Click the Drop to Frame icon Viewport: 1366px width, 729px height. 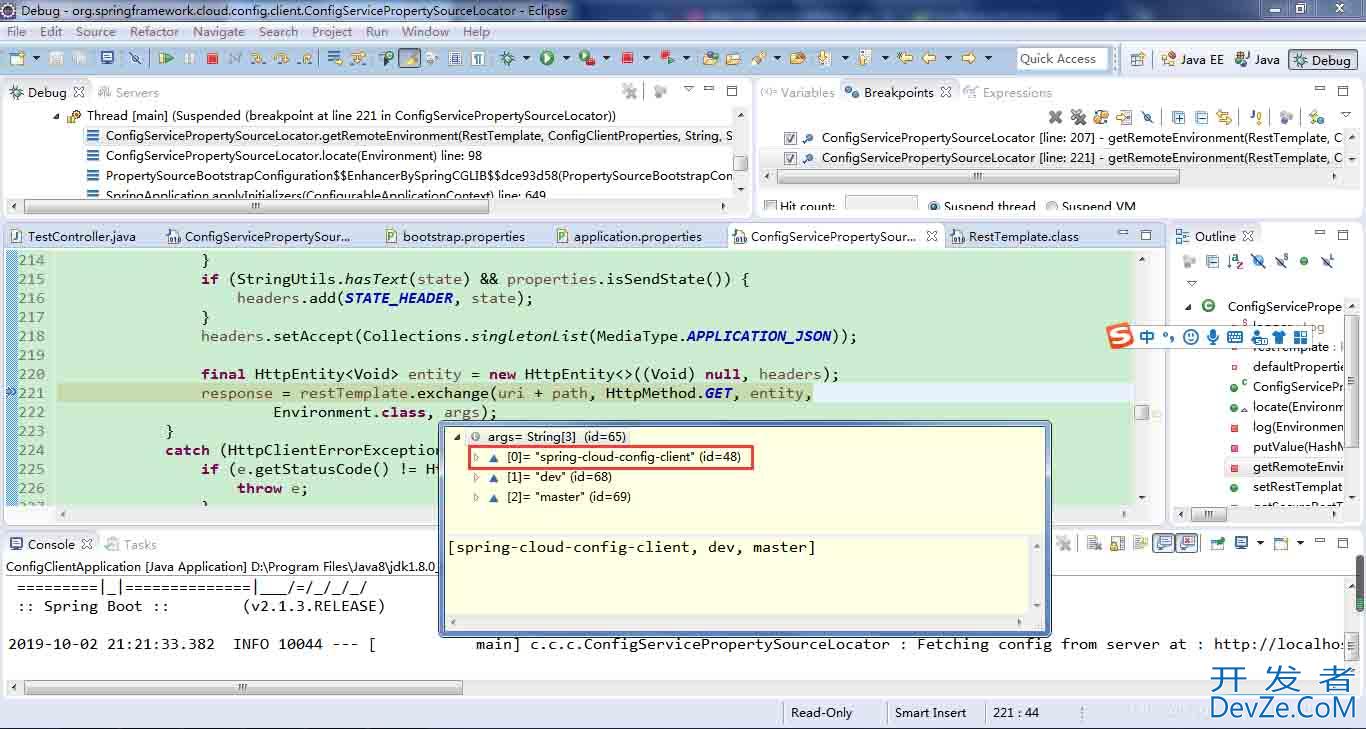point(334,58)
